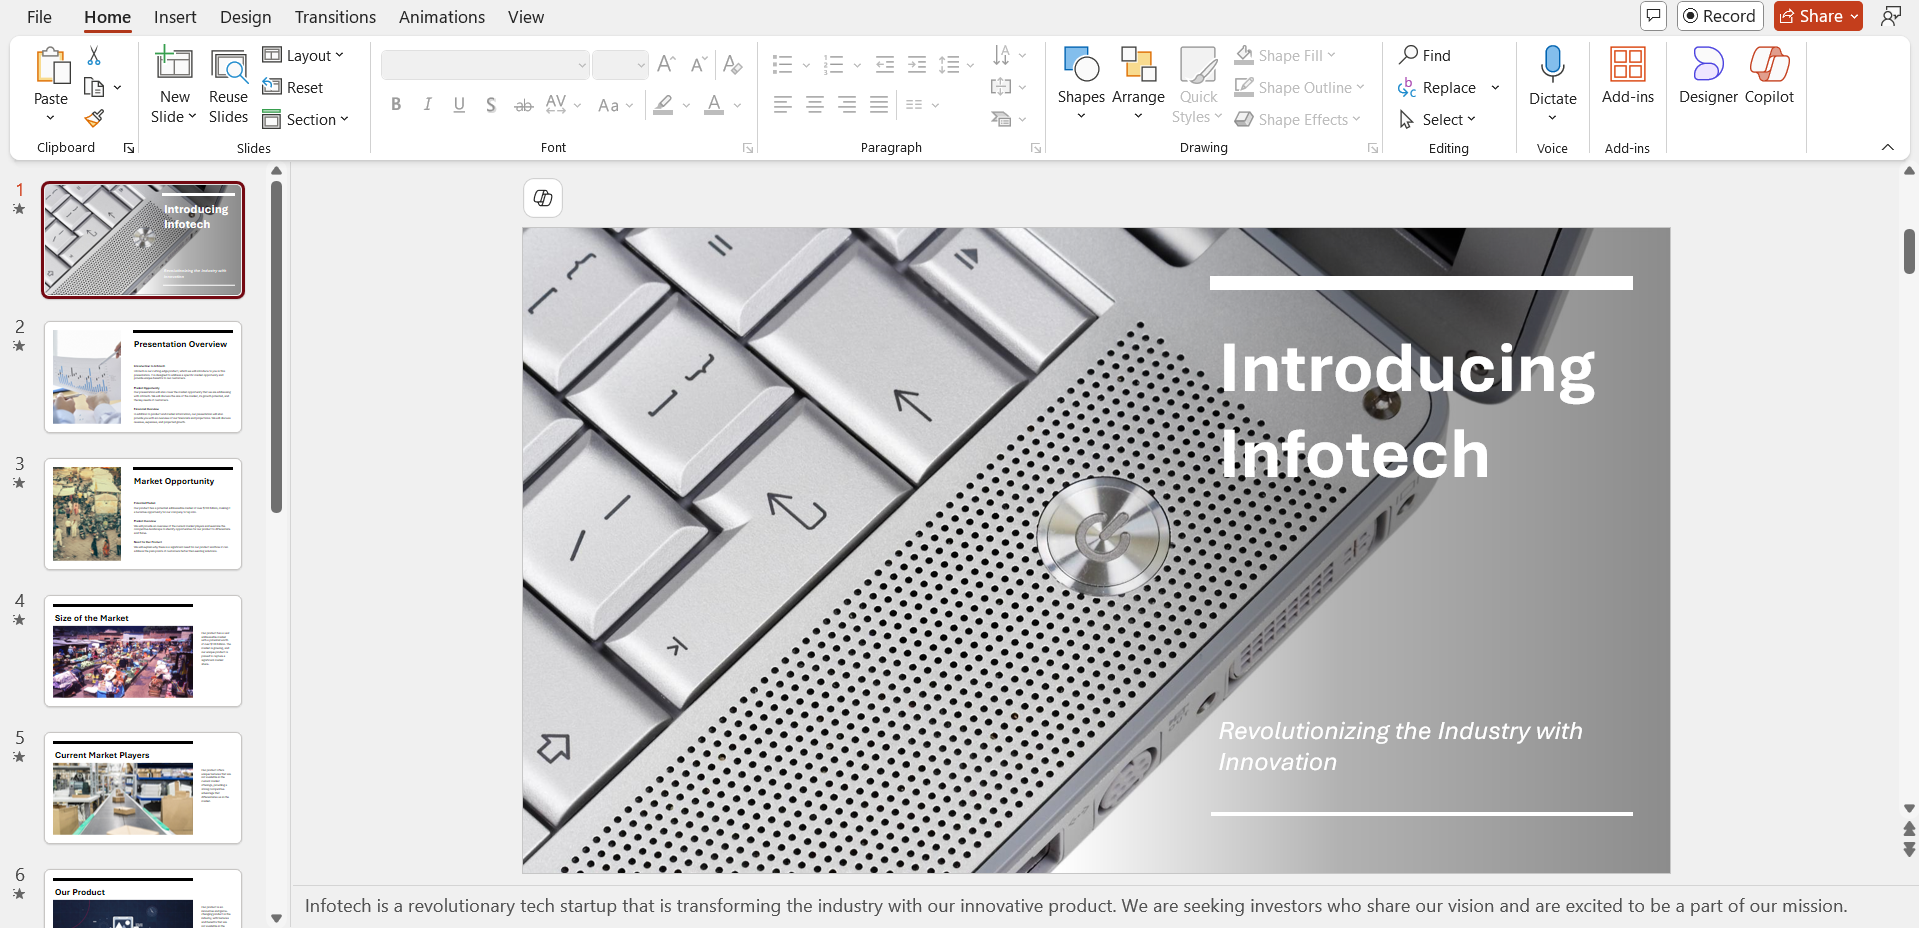Viewport: 1919px width, 928px height.
Task: Open the Animations tab
Action: pos(441,17)
